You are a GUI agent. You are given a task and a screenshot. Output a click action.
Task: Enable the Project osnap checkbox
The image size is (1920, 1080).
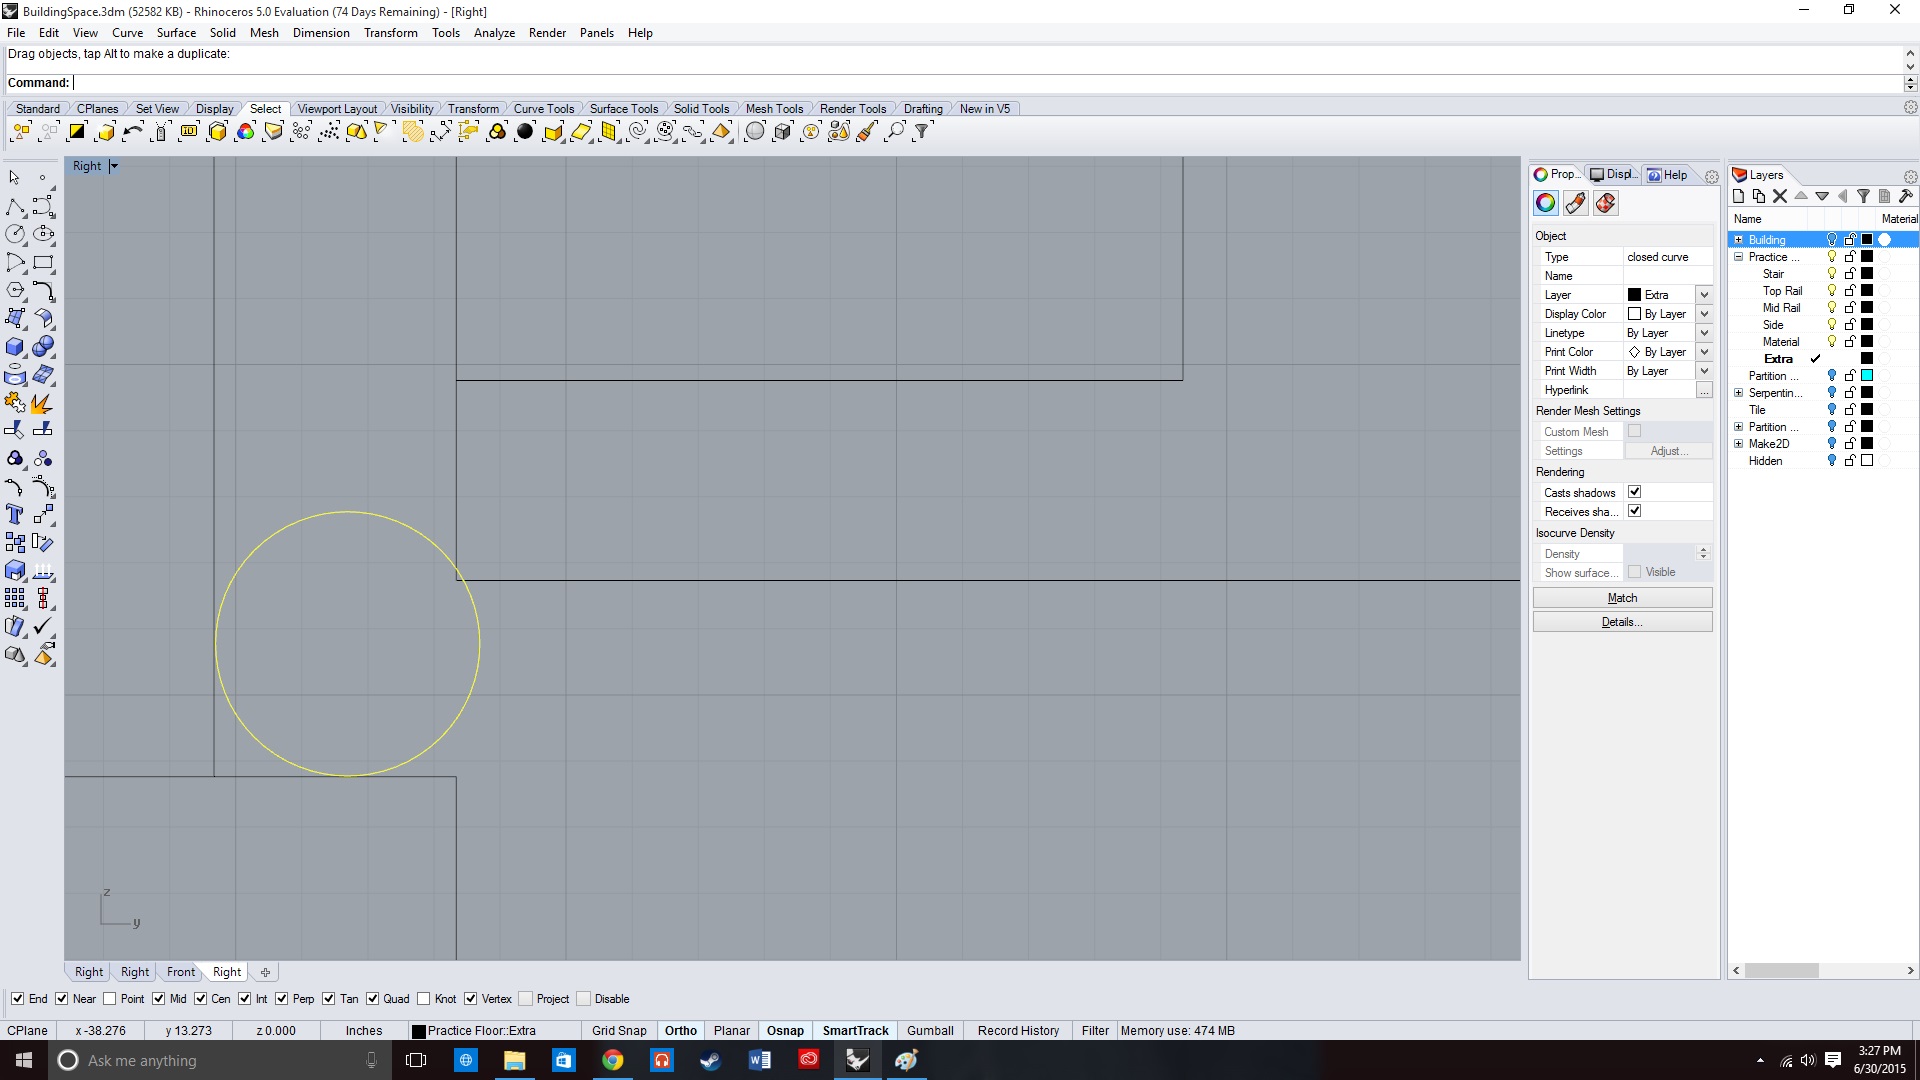point(525,999)
